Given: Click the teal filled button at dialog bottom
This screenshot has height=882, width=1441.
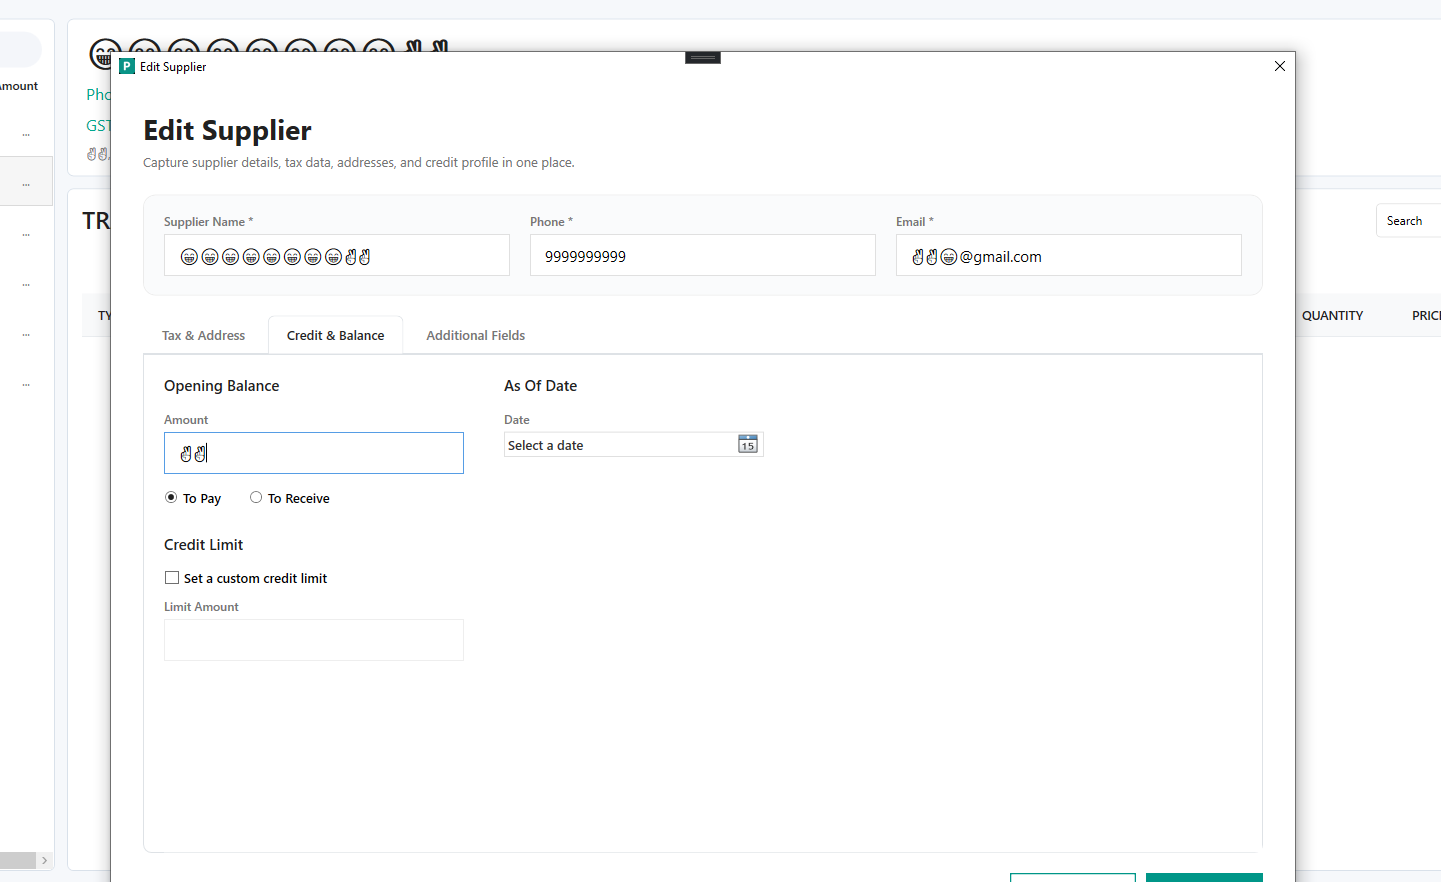Looking at the screenshot, I should (x=1204, y=877).
